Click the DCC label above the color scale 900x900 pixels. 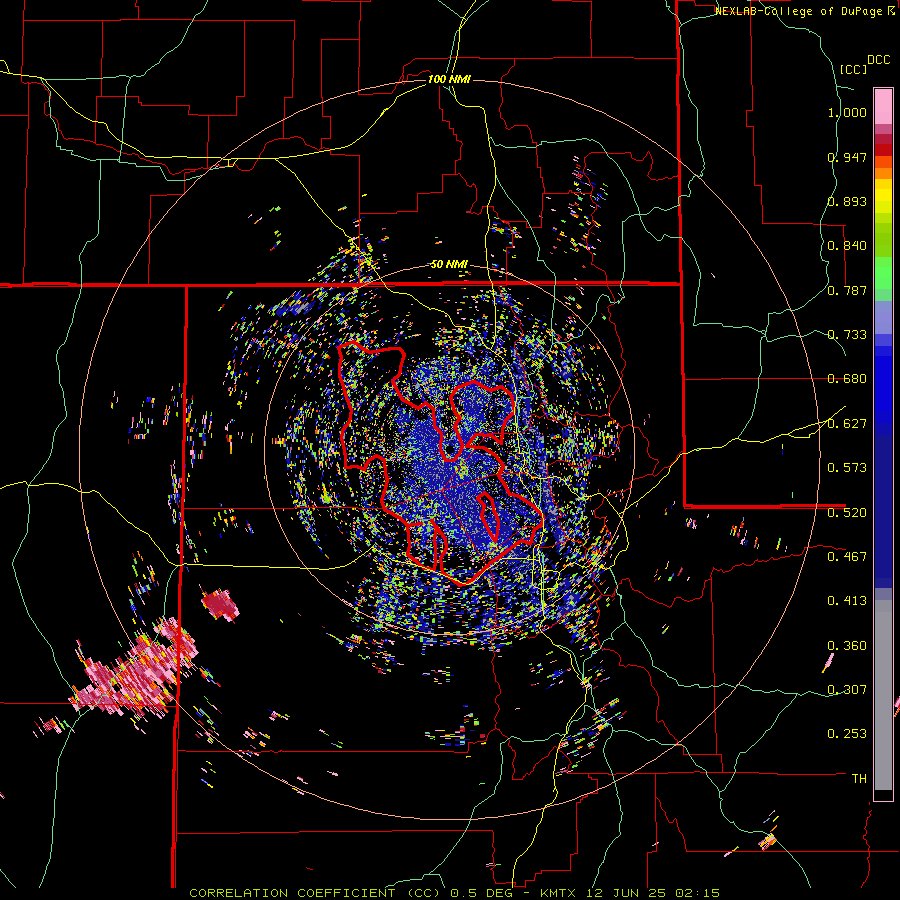[x=878, y=60]
